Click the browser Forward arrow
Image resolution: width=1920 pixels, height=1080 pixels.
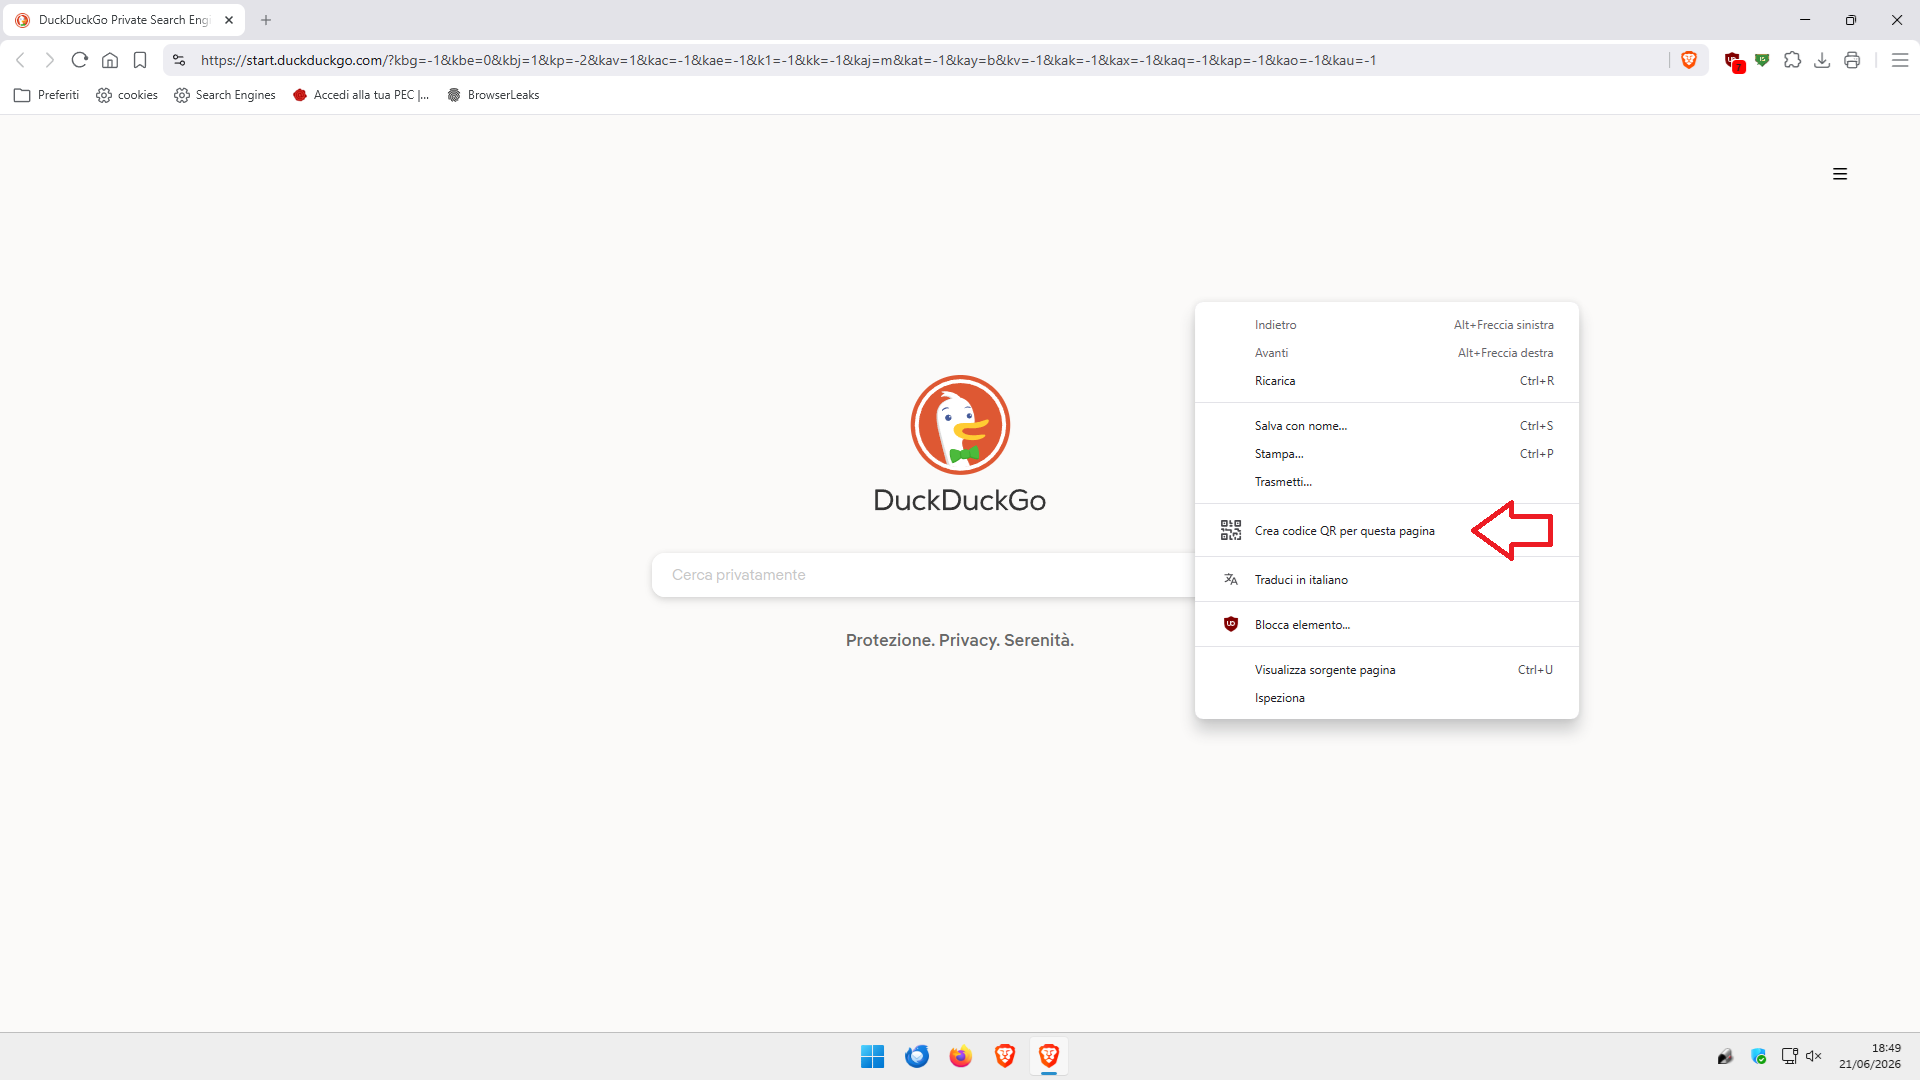49,60
